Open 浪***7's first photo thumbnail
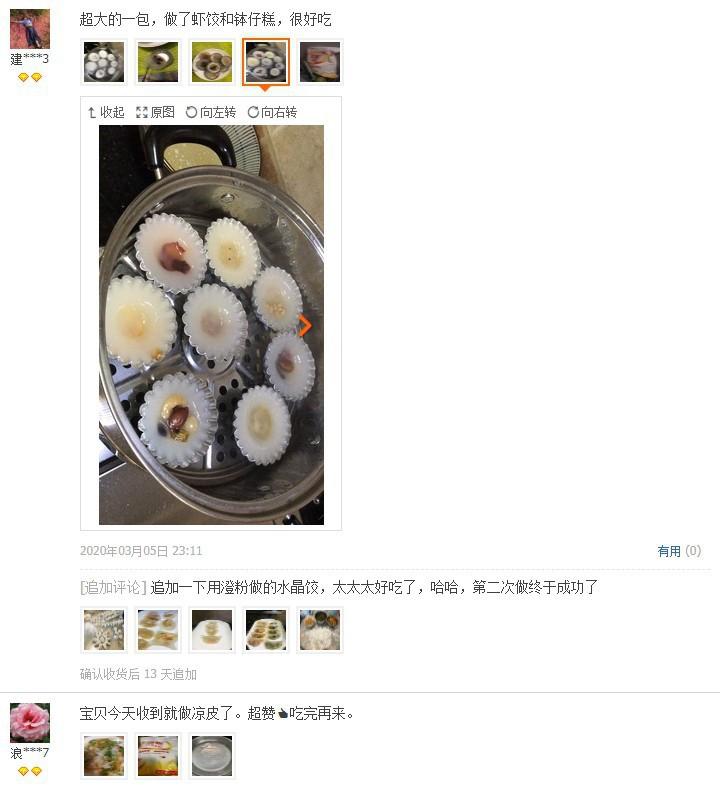The width and height of the screenshot is (722, 790). coord(104,756)
